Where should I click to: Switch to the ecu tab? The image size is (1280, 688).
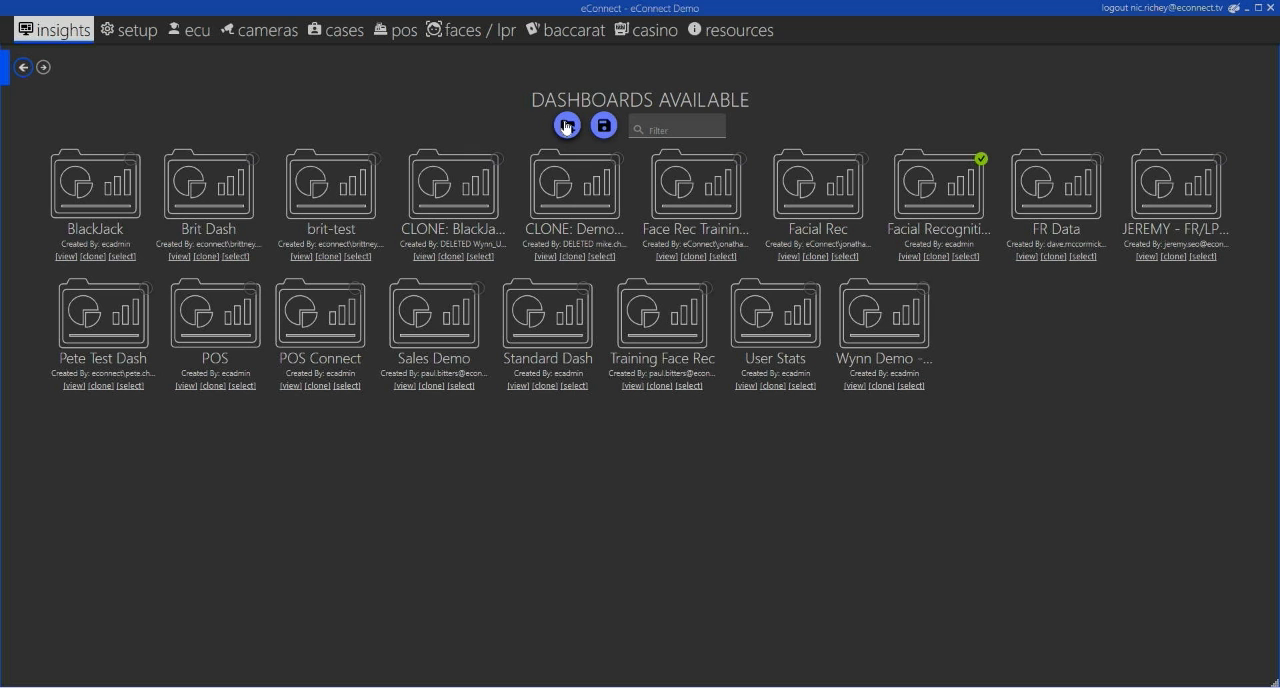pos(189,30)
